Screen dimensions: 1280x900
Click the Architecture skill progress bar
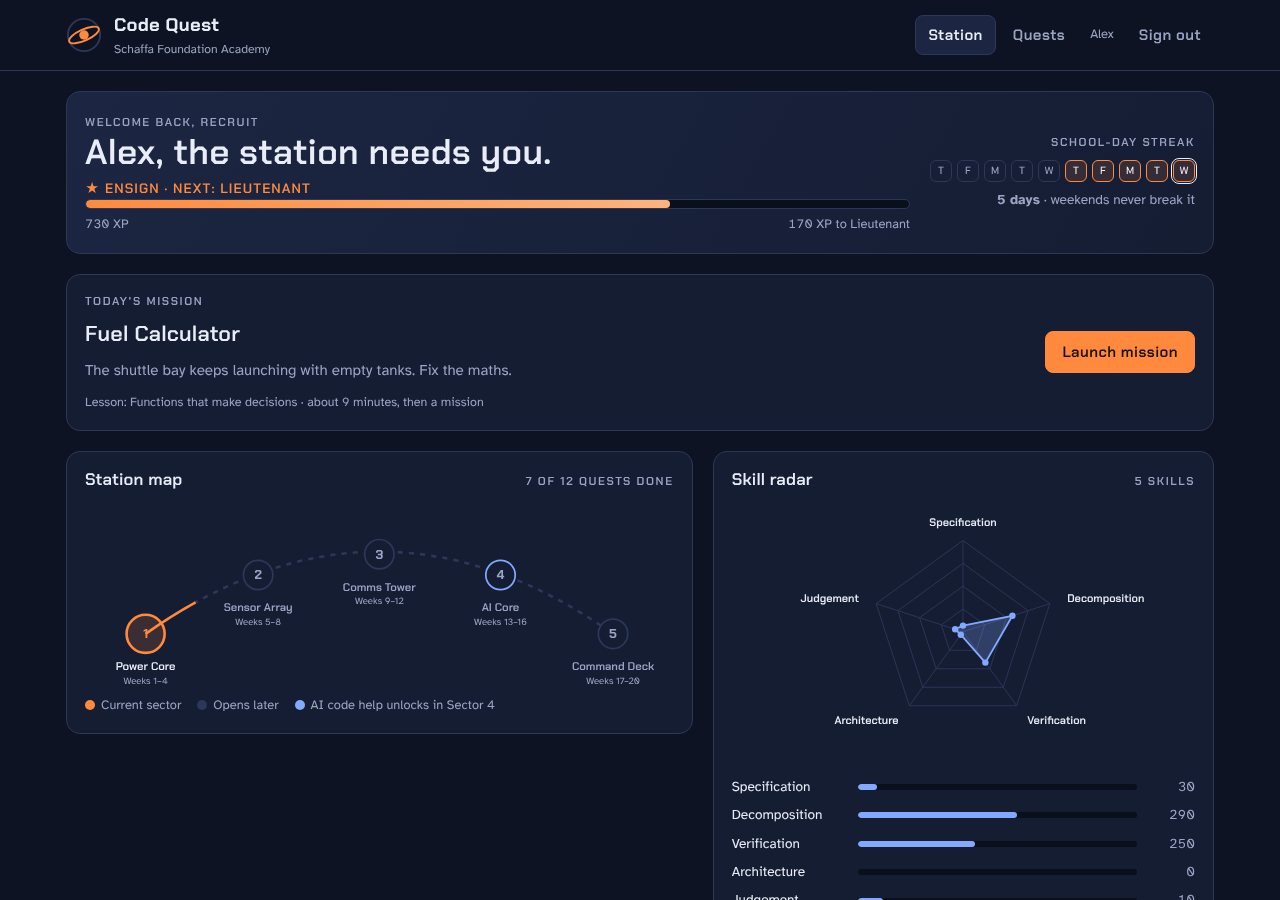click(x=997, y=872)
